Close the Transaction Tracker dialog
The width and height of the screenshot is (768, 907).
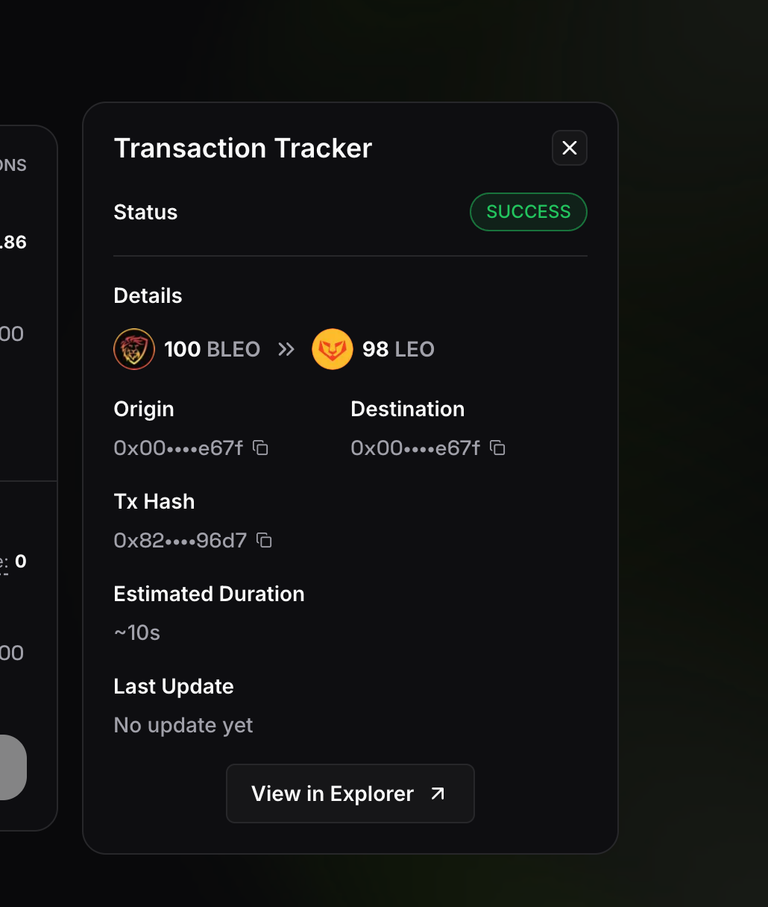point(569,148)
